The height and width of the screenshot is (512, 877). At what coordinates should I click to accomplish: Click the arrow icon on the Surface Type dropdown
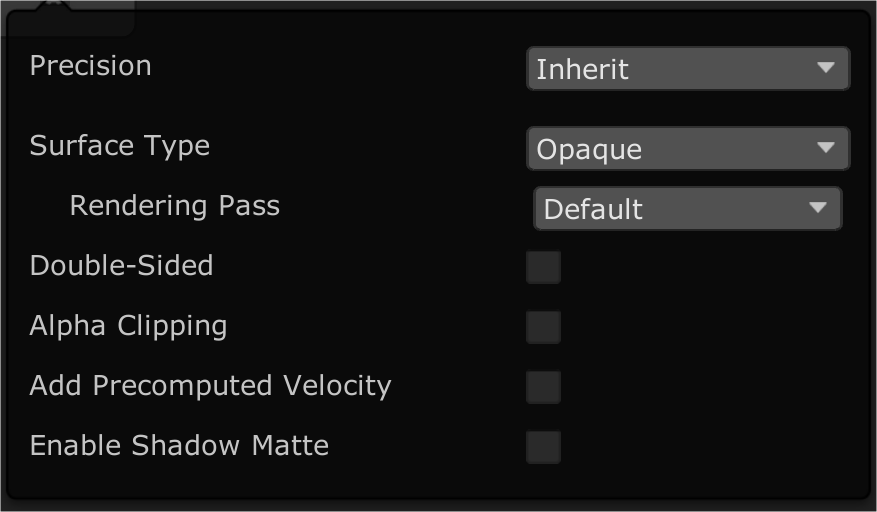click(x=825, y=148)
